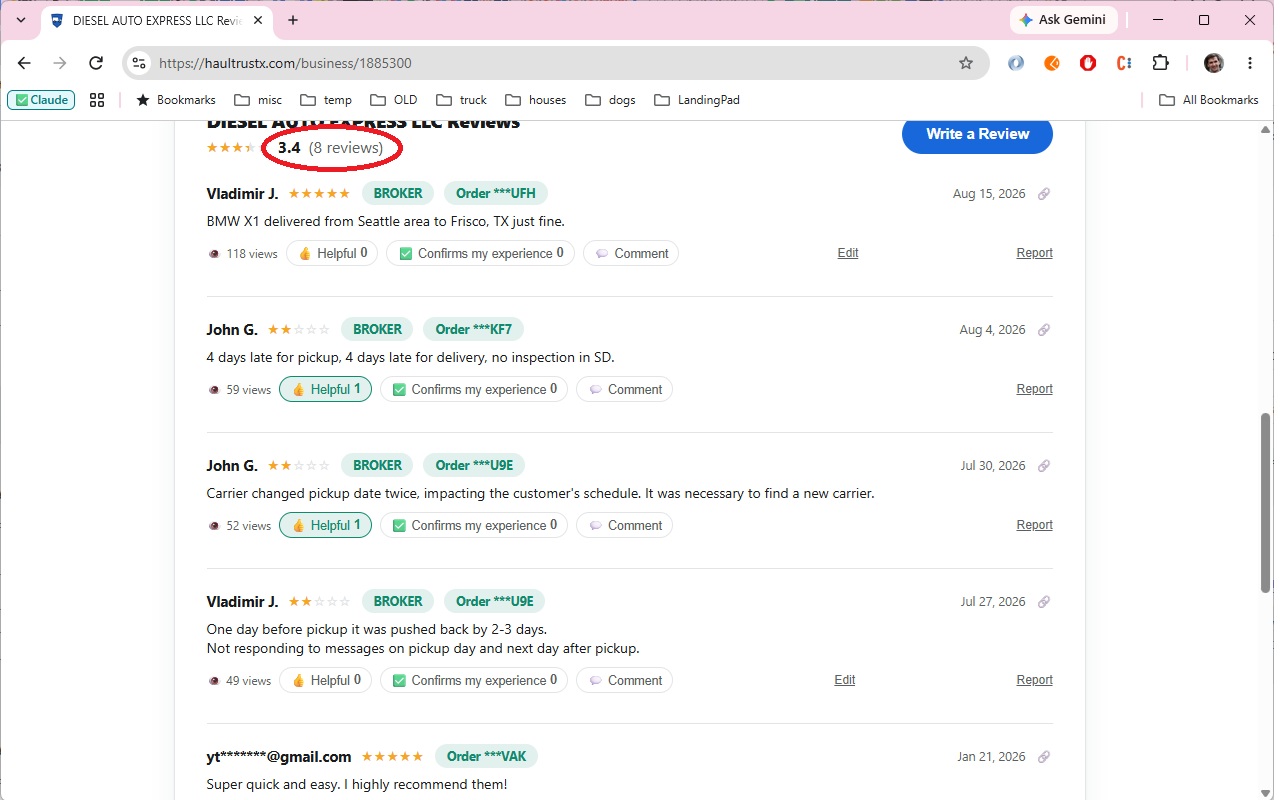1280x800 pixels.
Task: Comment on the BMW X1 review
Action: 631,253
